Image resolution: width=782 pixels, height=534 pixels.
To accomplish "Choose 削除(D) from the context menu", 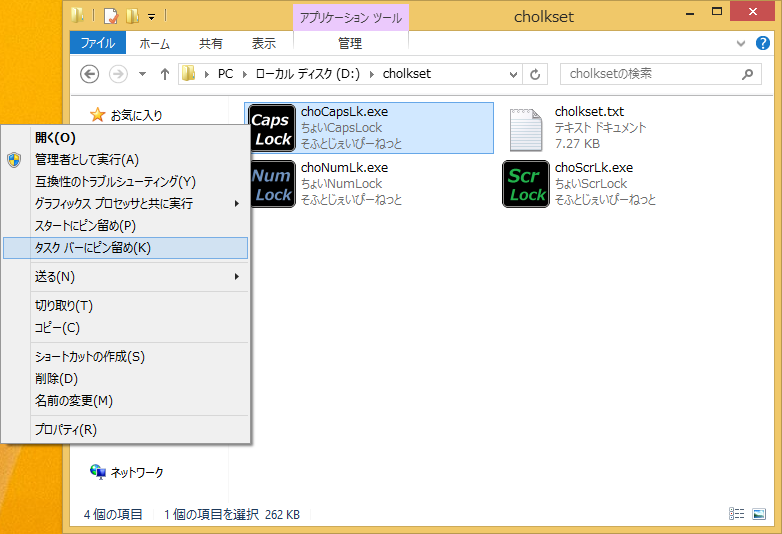I will pos(126,378).
